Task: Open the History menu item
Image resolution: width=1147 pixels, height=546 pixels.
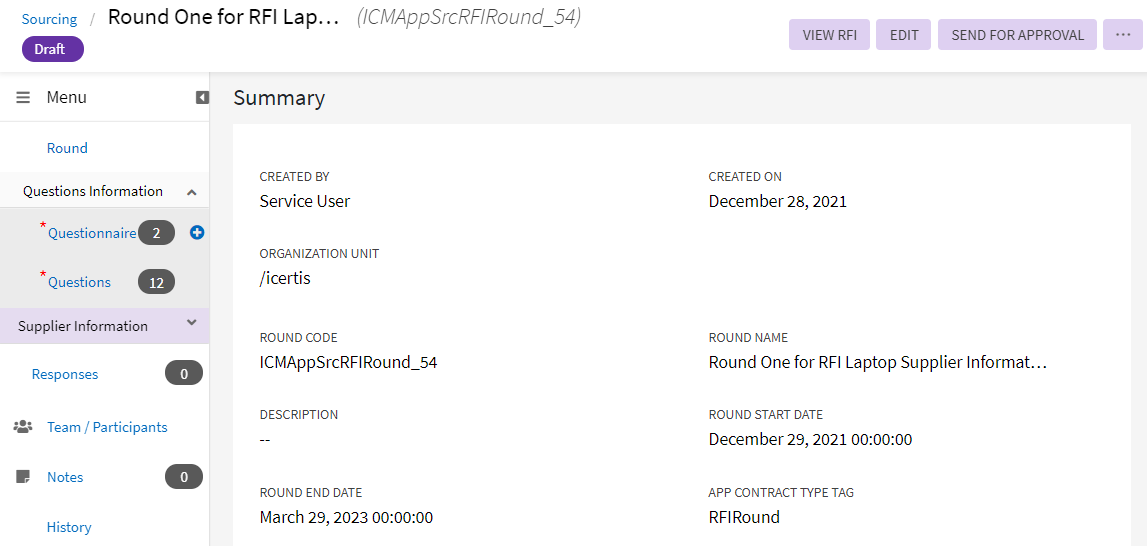Action: click(x=69, y=527)
